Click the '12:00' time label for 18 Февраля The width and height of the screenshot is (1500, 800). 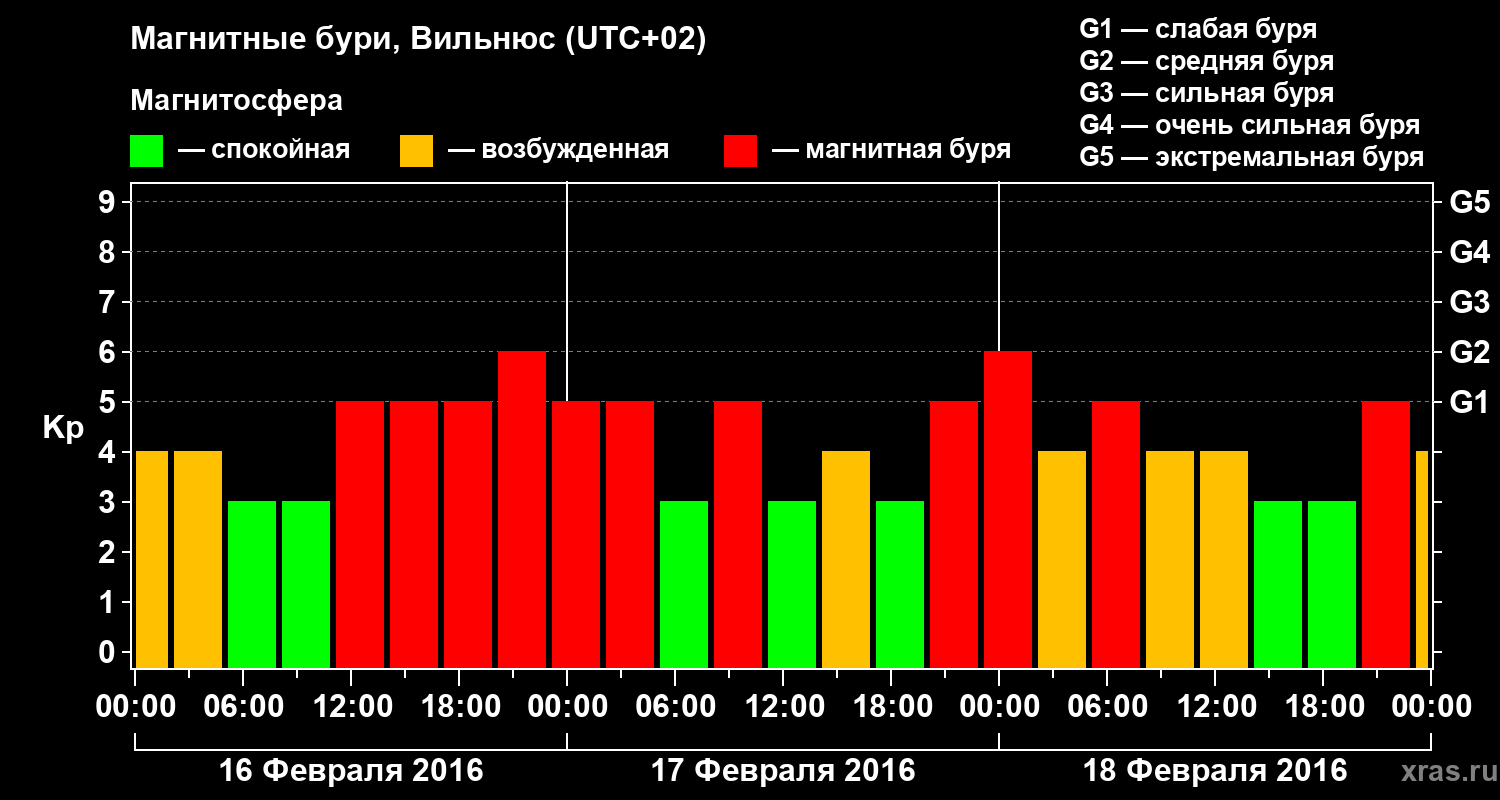[1215, 706]
